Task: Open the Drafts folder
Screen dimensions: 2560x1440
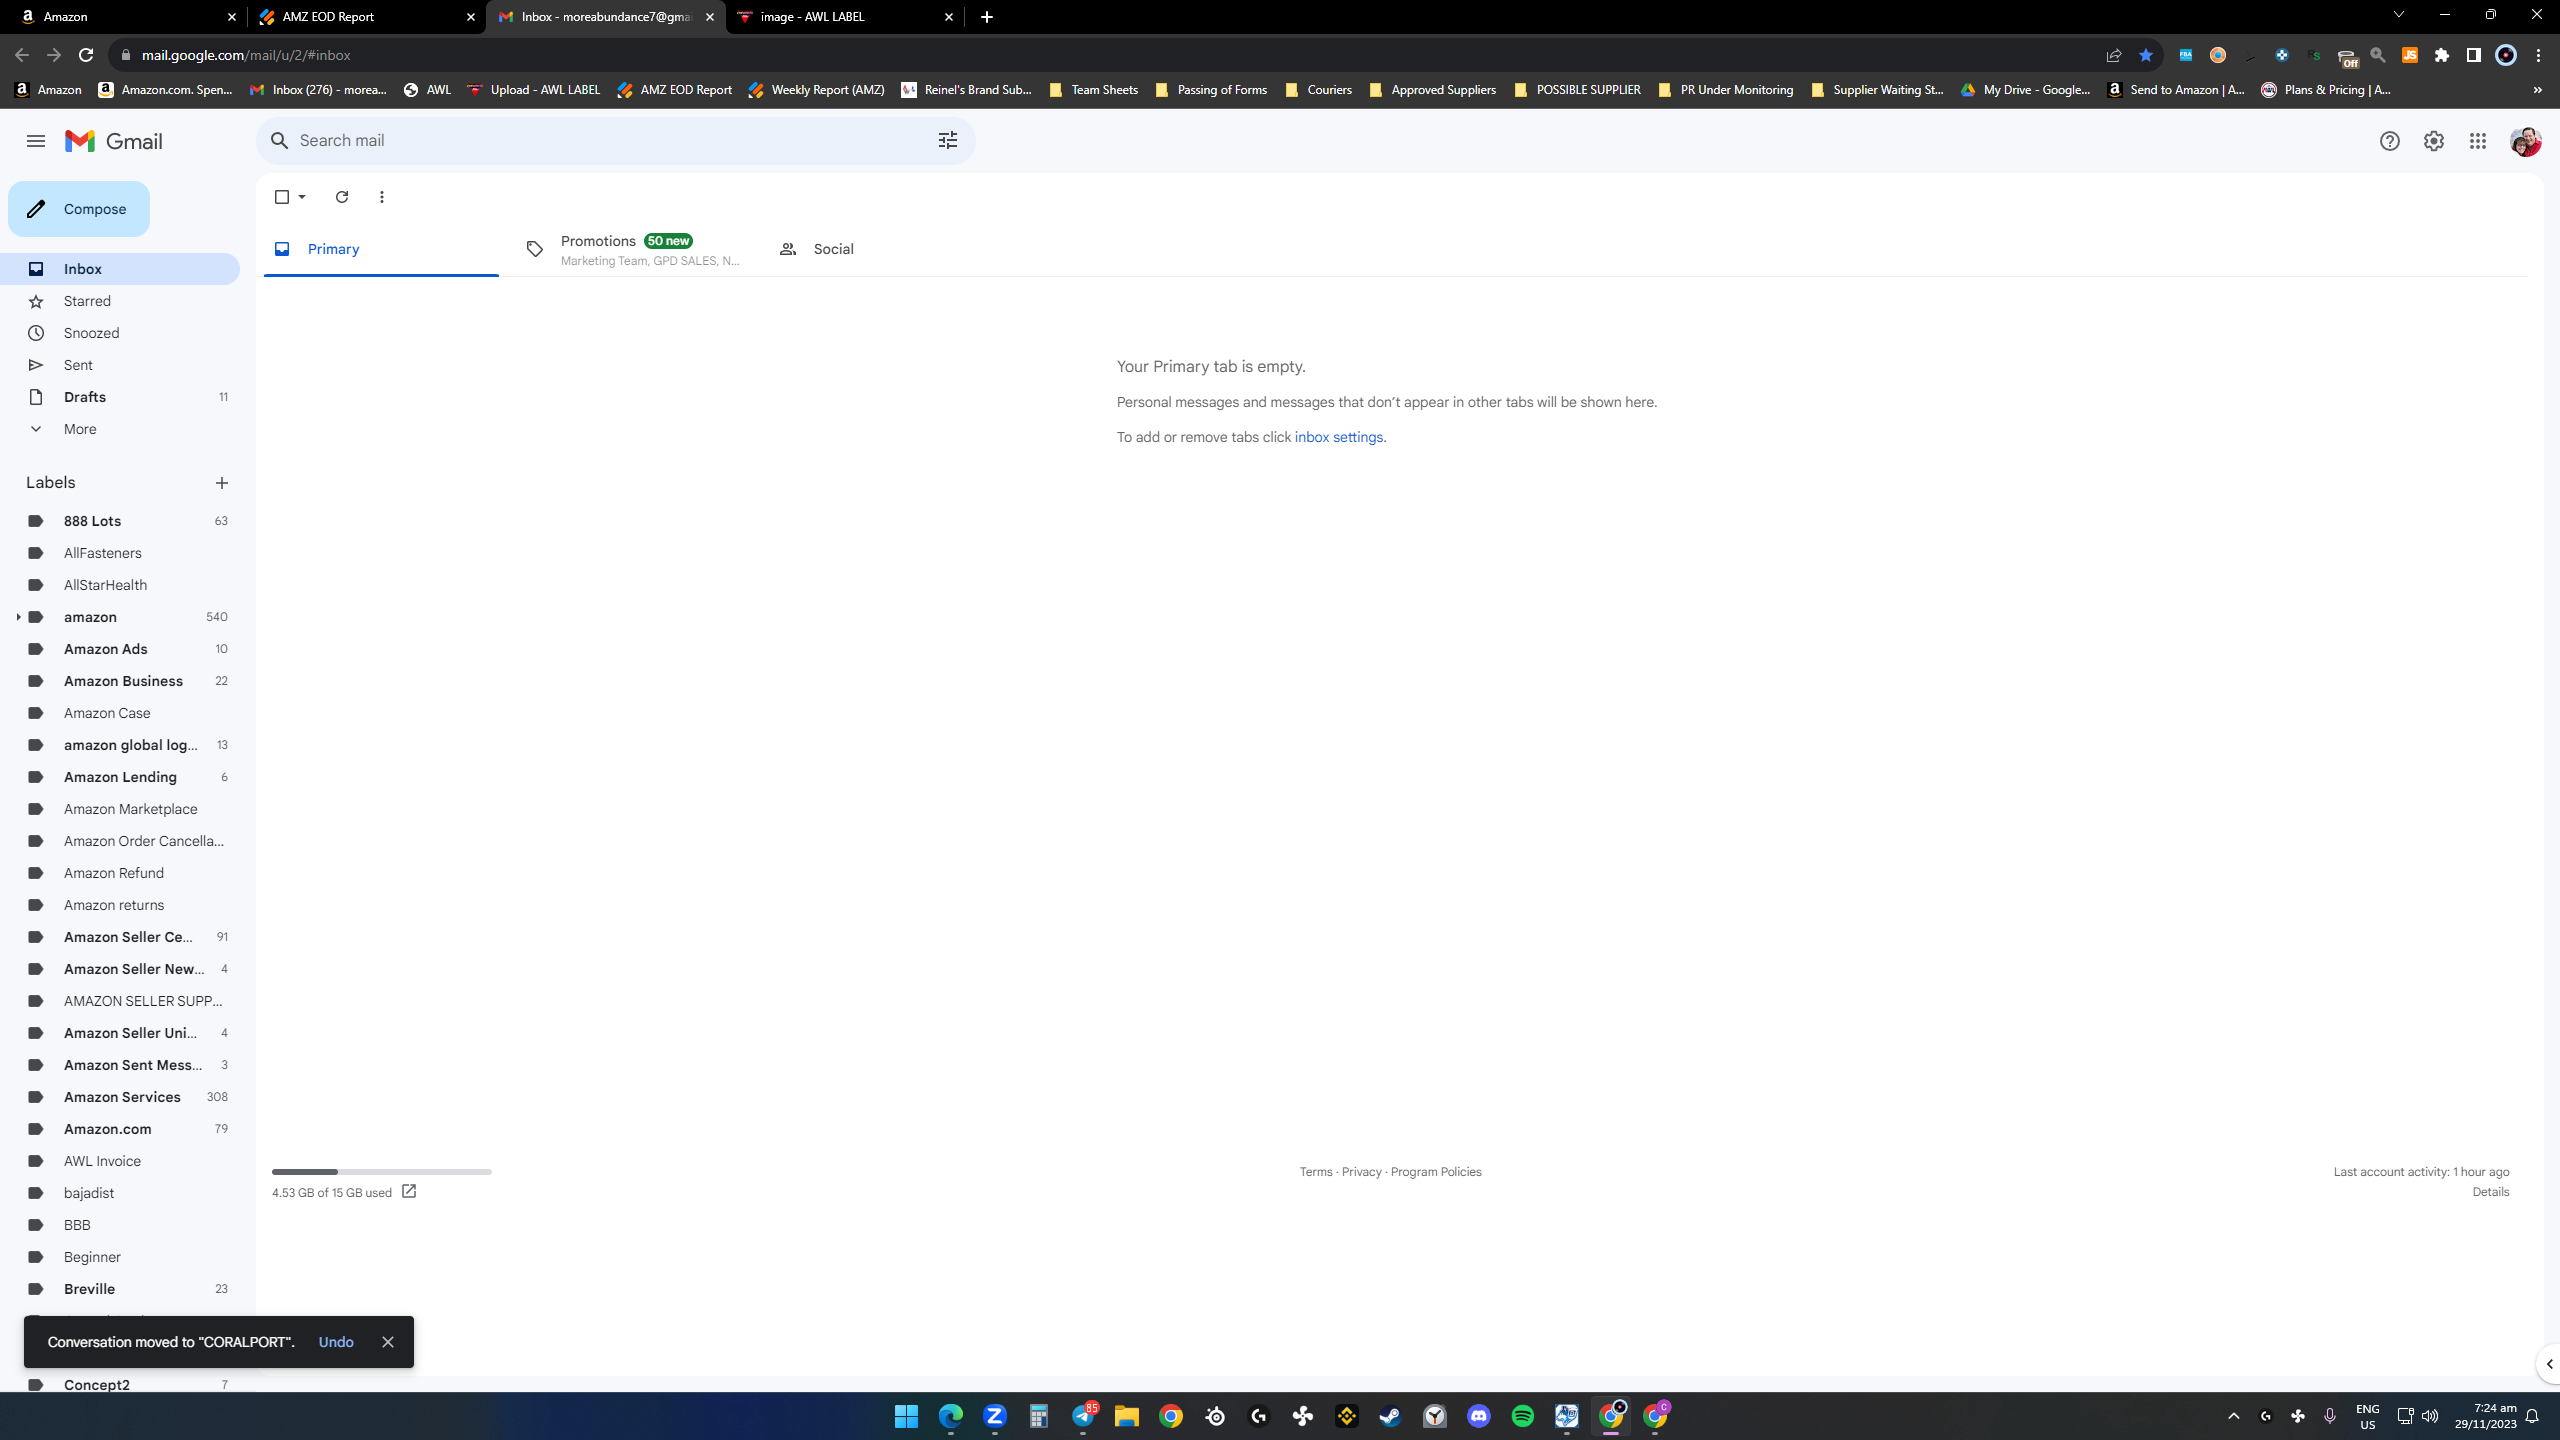Action: pyautogui.click(x=120, y=397)
